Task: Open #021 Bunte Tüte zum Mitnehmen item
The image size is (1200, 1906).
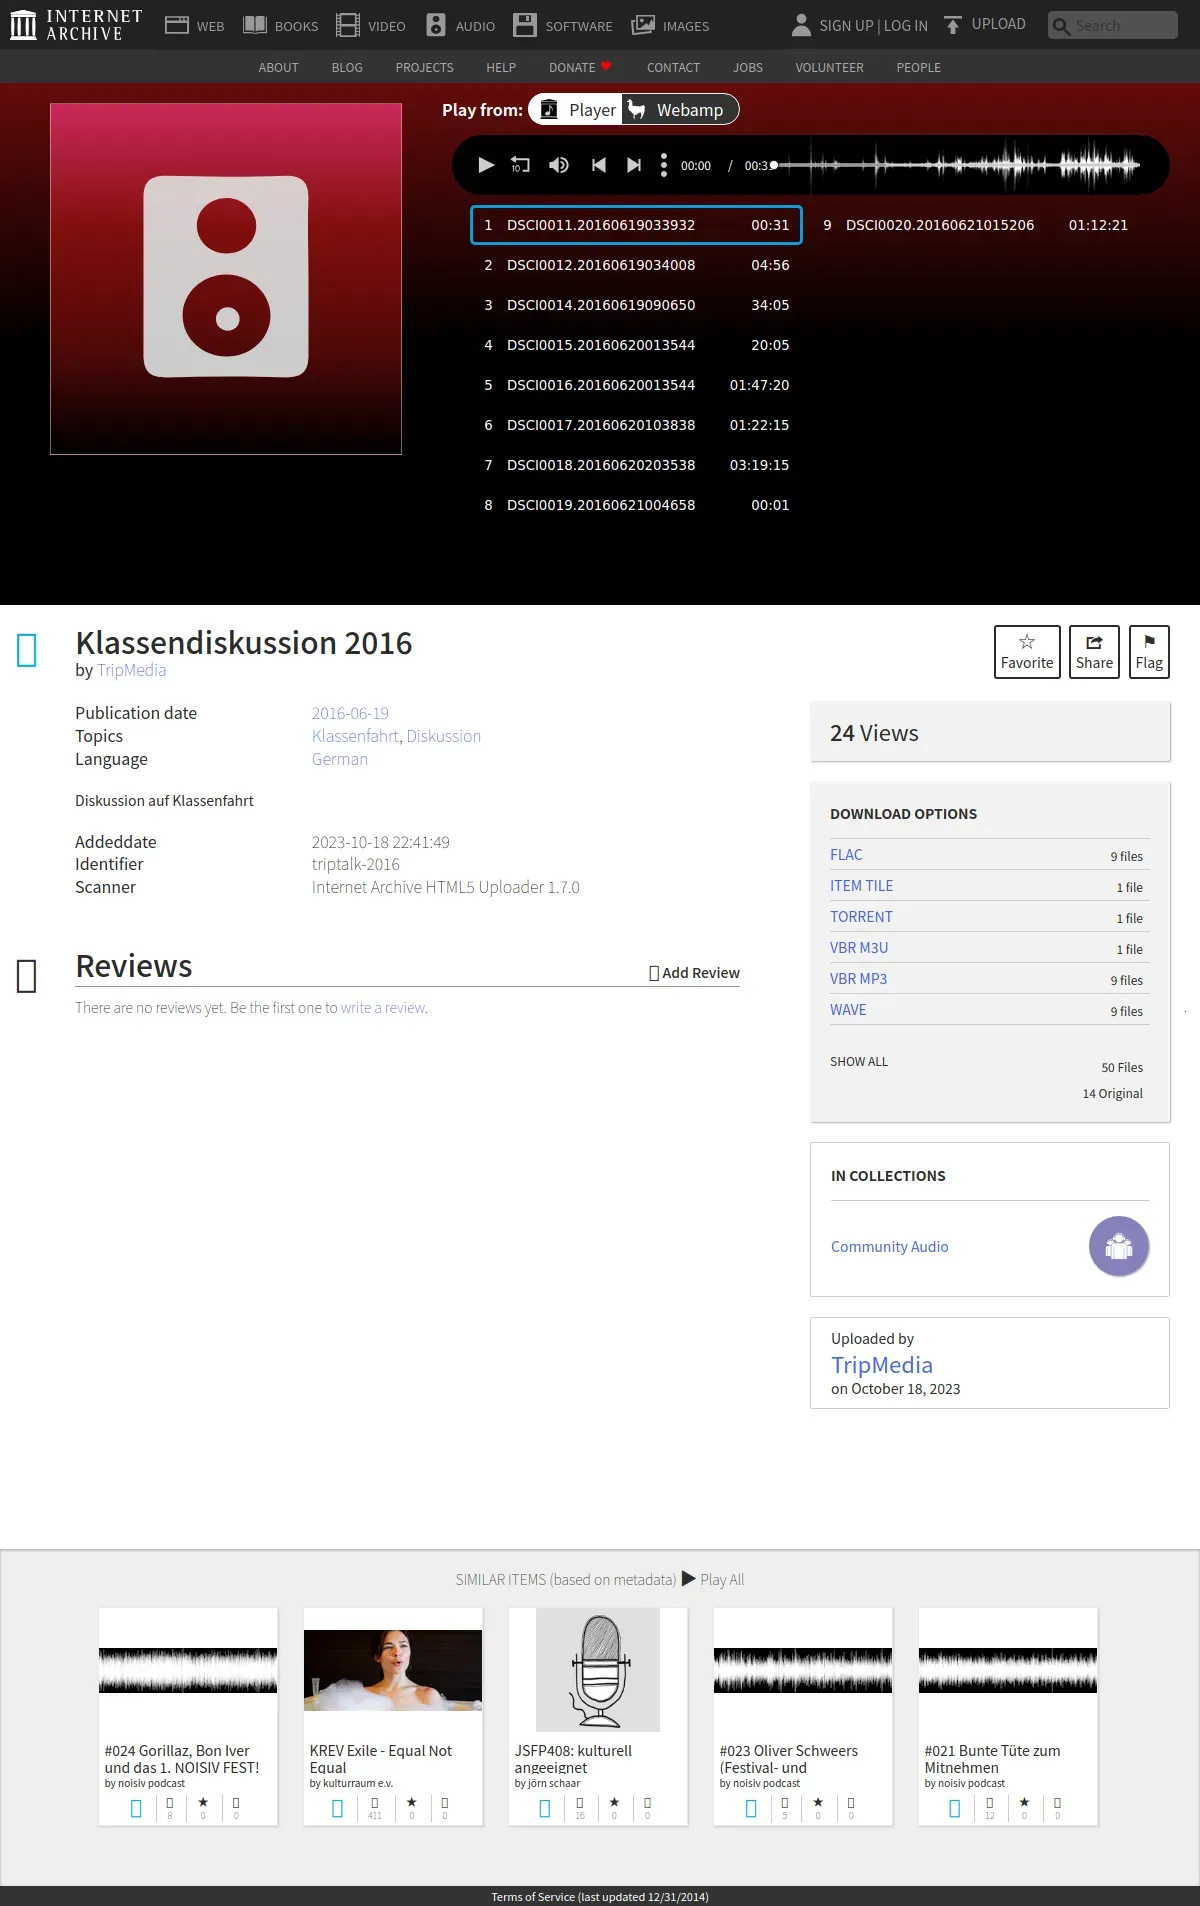Action: [x=1008, y=1716]
